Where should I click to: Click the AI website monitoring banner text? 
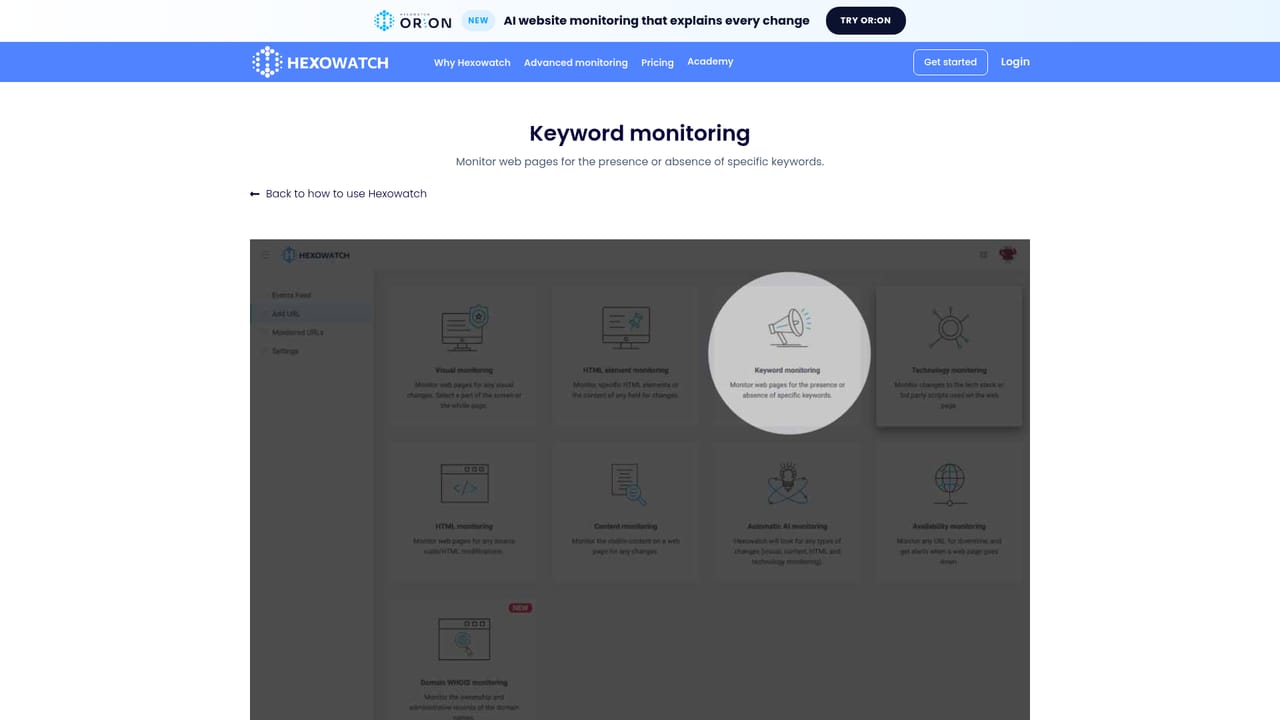pyautogui.click(x=657, y=20)
